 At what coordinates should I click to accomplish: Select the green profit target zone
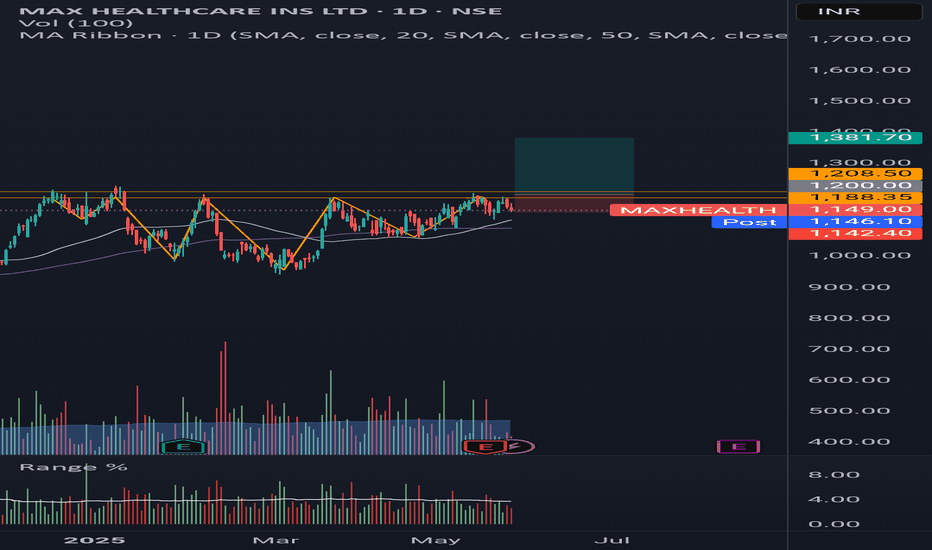pos(574,168)
